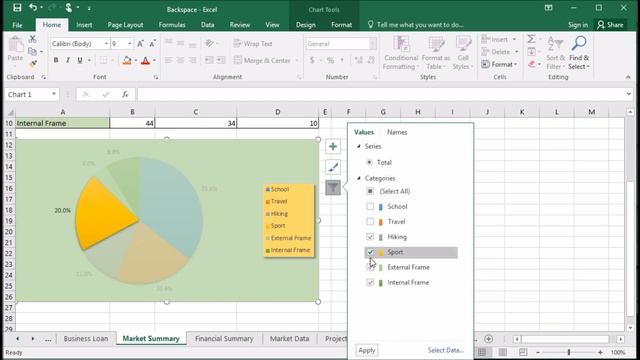Screen dimensions: 640x360
Task: Open the Chart Tools Design tab
Action: 306,25
